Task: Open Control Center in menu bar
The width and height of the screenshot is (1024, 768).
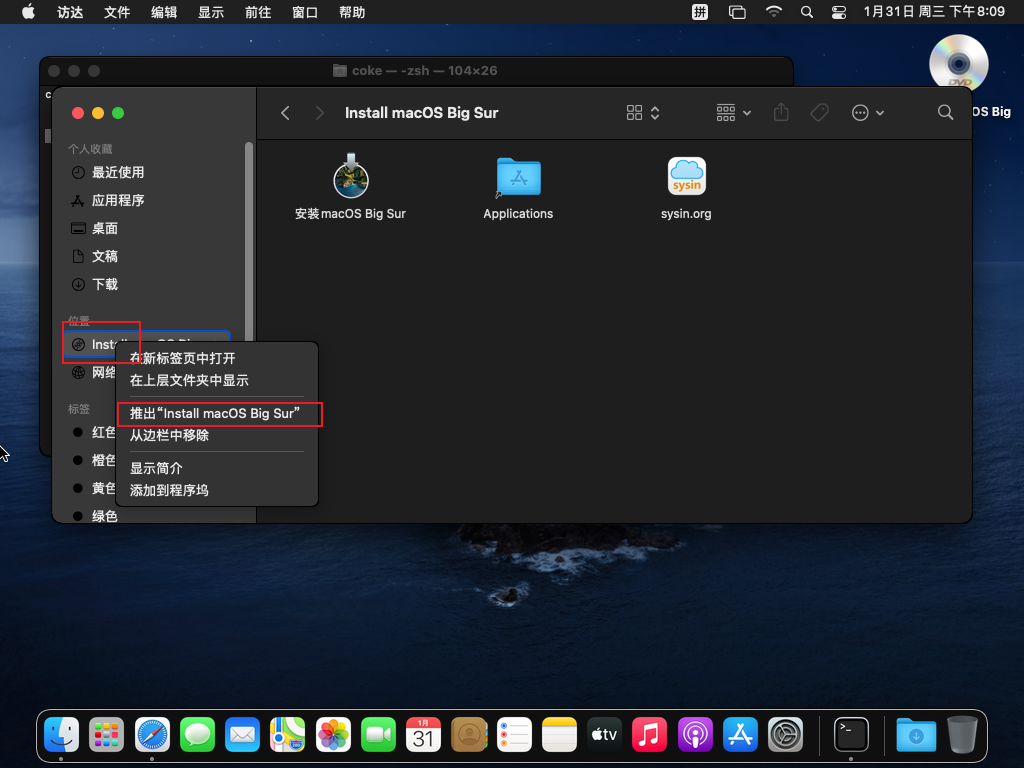Action: [x=839, y=12]
